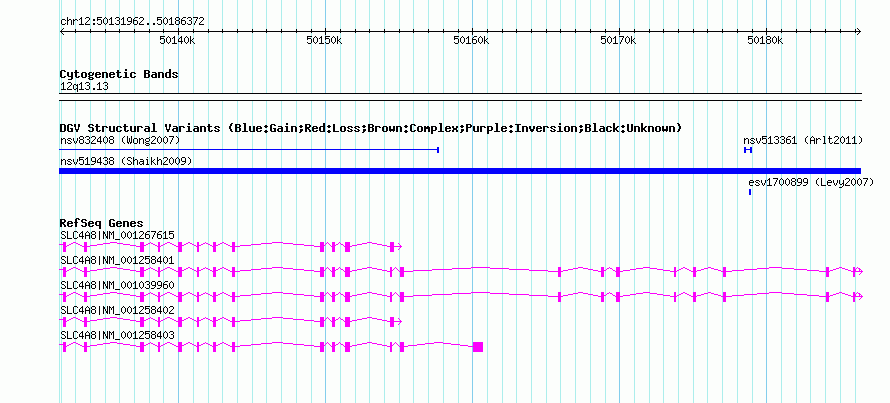Select the 12q13.13 band label
890x403 pixels.
click(84, 87)
